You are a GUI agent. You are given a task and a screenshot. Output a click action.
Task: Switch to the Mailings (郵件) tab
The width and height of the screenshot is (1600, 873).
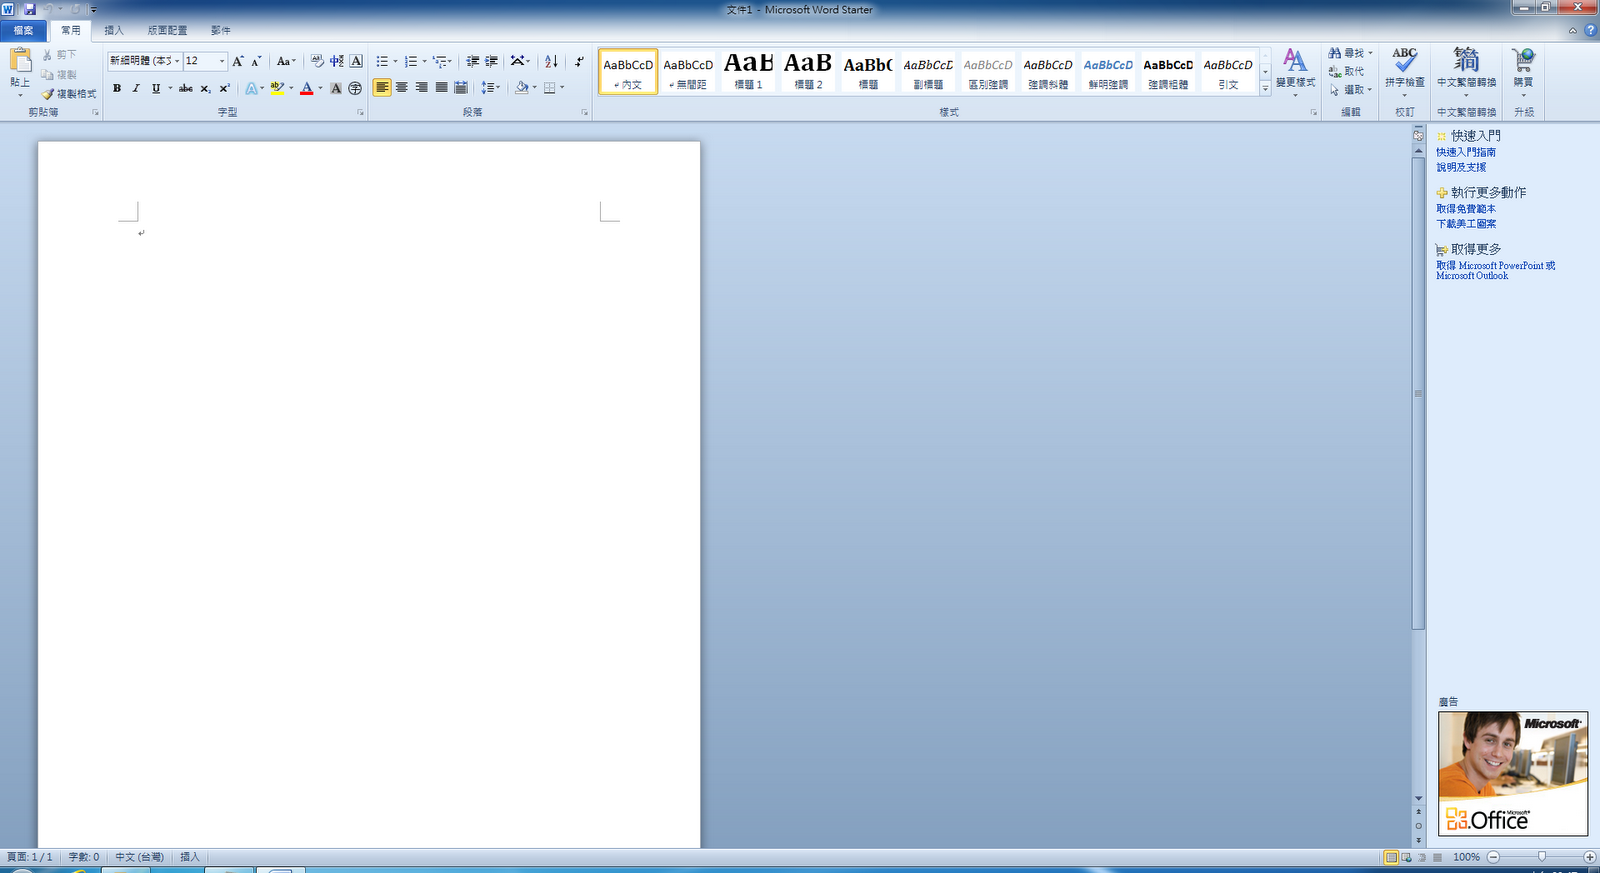221,30
